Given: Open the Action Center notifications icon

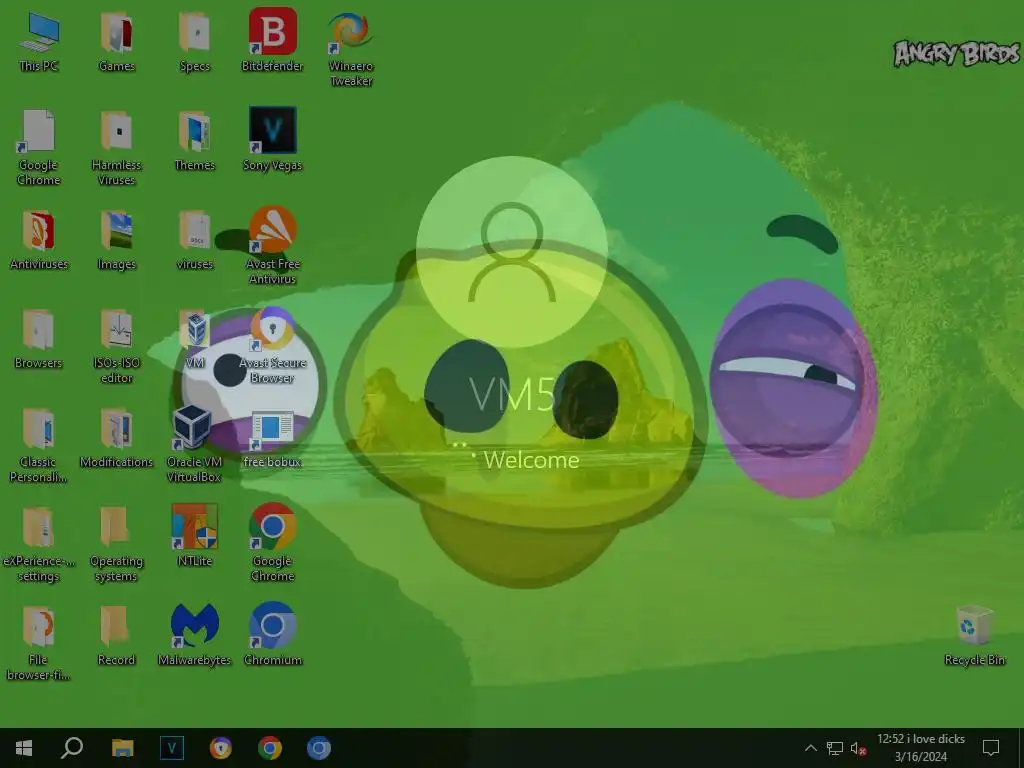Looking at the screenshot, I should [x=991, y=748].
